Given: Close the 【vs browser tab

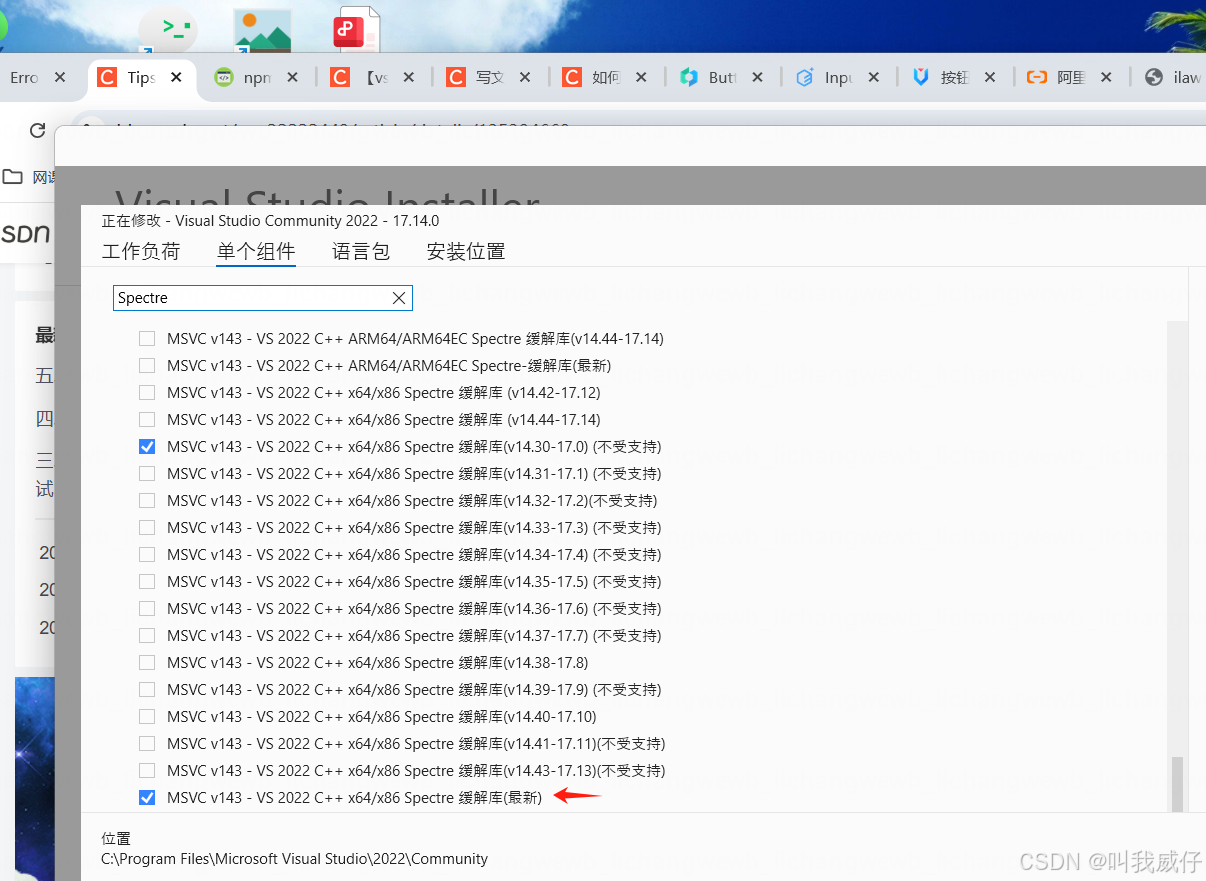Looking at the screenshot, I should click(x=409, y=77).
